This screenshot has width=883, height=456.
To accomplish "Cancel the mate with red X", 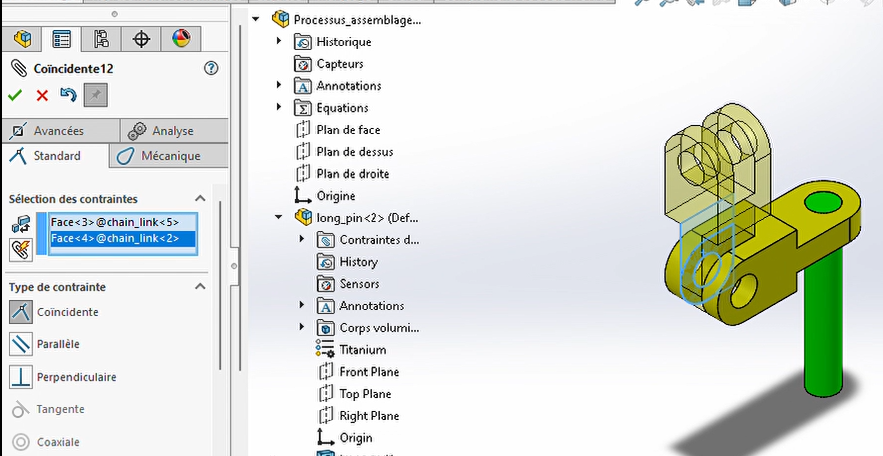I will click(42, 95).
